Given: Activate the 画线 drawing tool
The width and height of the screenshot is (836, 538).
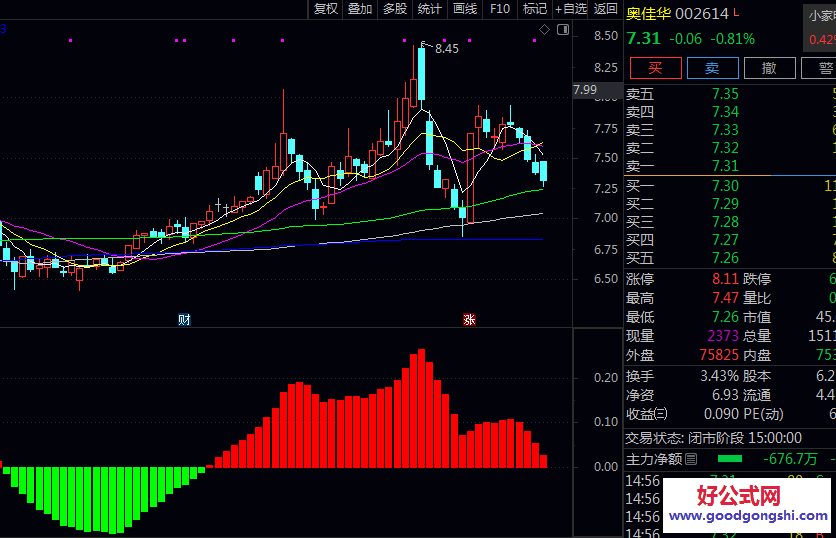Looking at the screenshot, I should (465, 9).
